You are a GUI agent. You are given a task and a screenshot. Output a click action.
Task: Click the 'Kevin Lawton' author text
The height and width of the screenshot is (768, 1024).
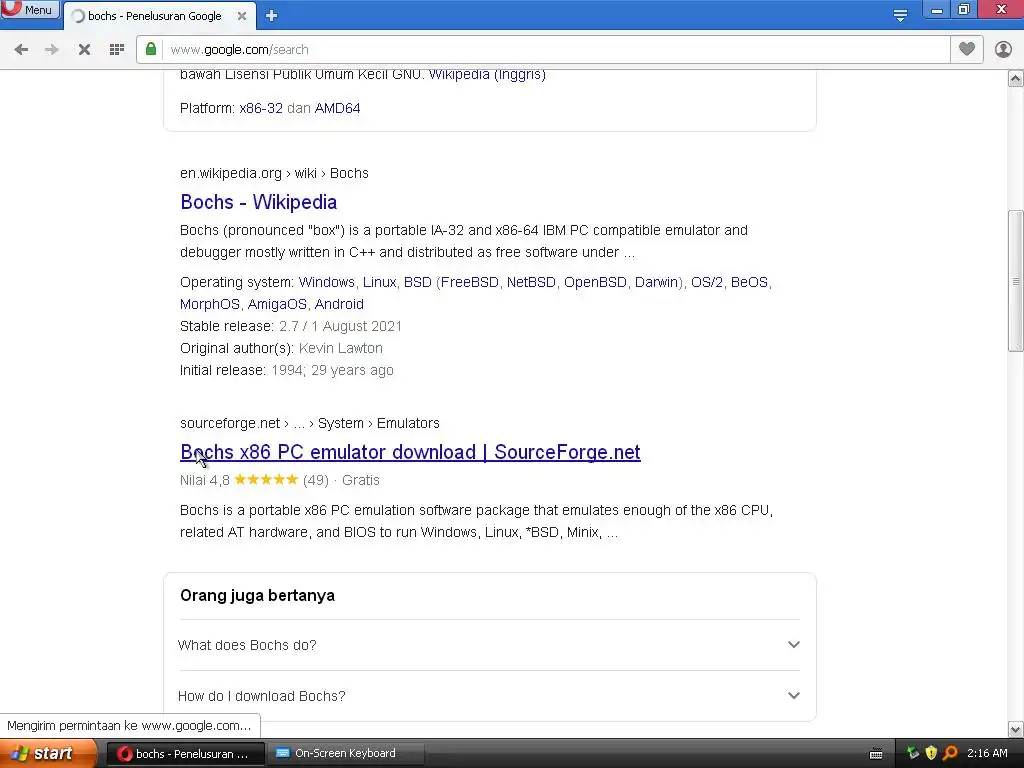341,348
